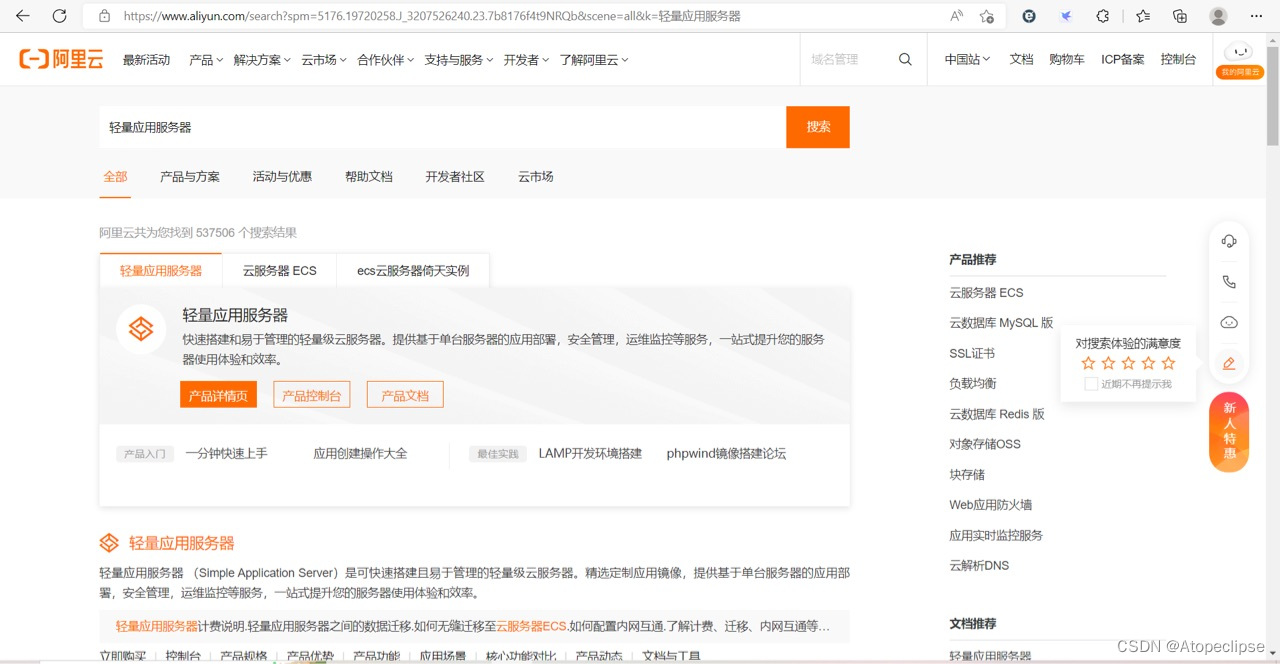Expand the 解决方案 dropdown menu
1280x664 pixels.
click(x=262, y=60)
